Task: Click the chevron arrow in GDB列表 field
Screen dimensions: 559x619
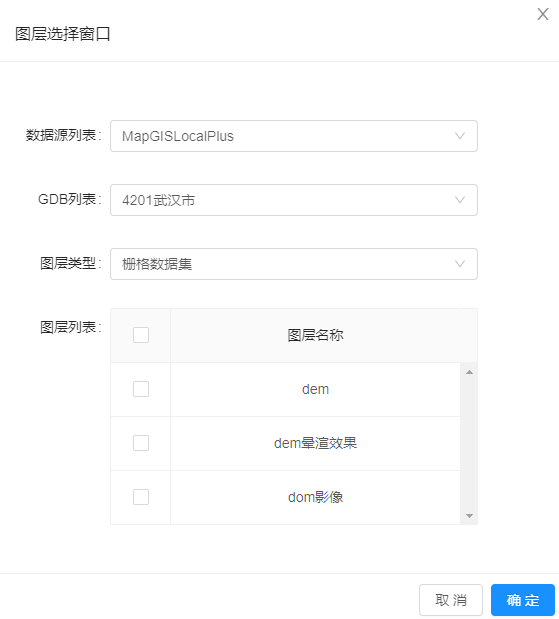Action: [460, 200]
